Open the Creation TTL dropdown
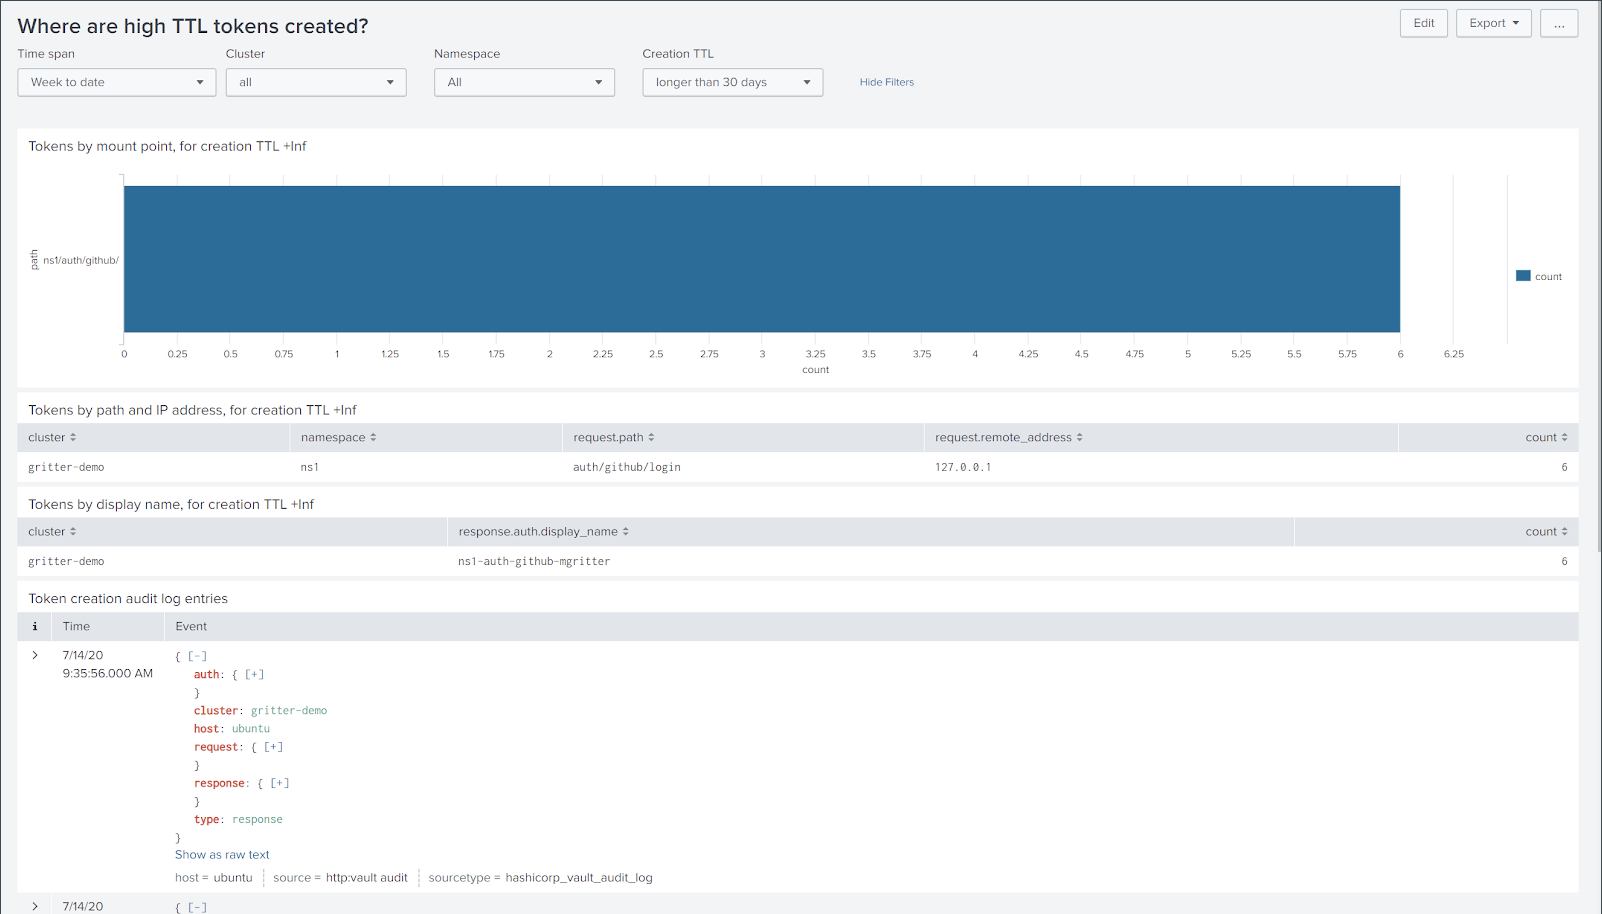1602x914 pixels. click(732, 82)
